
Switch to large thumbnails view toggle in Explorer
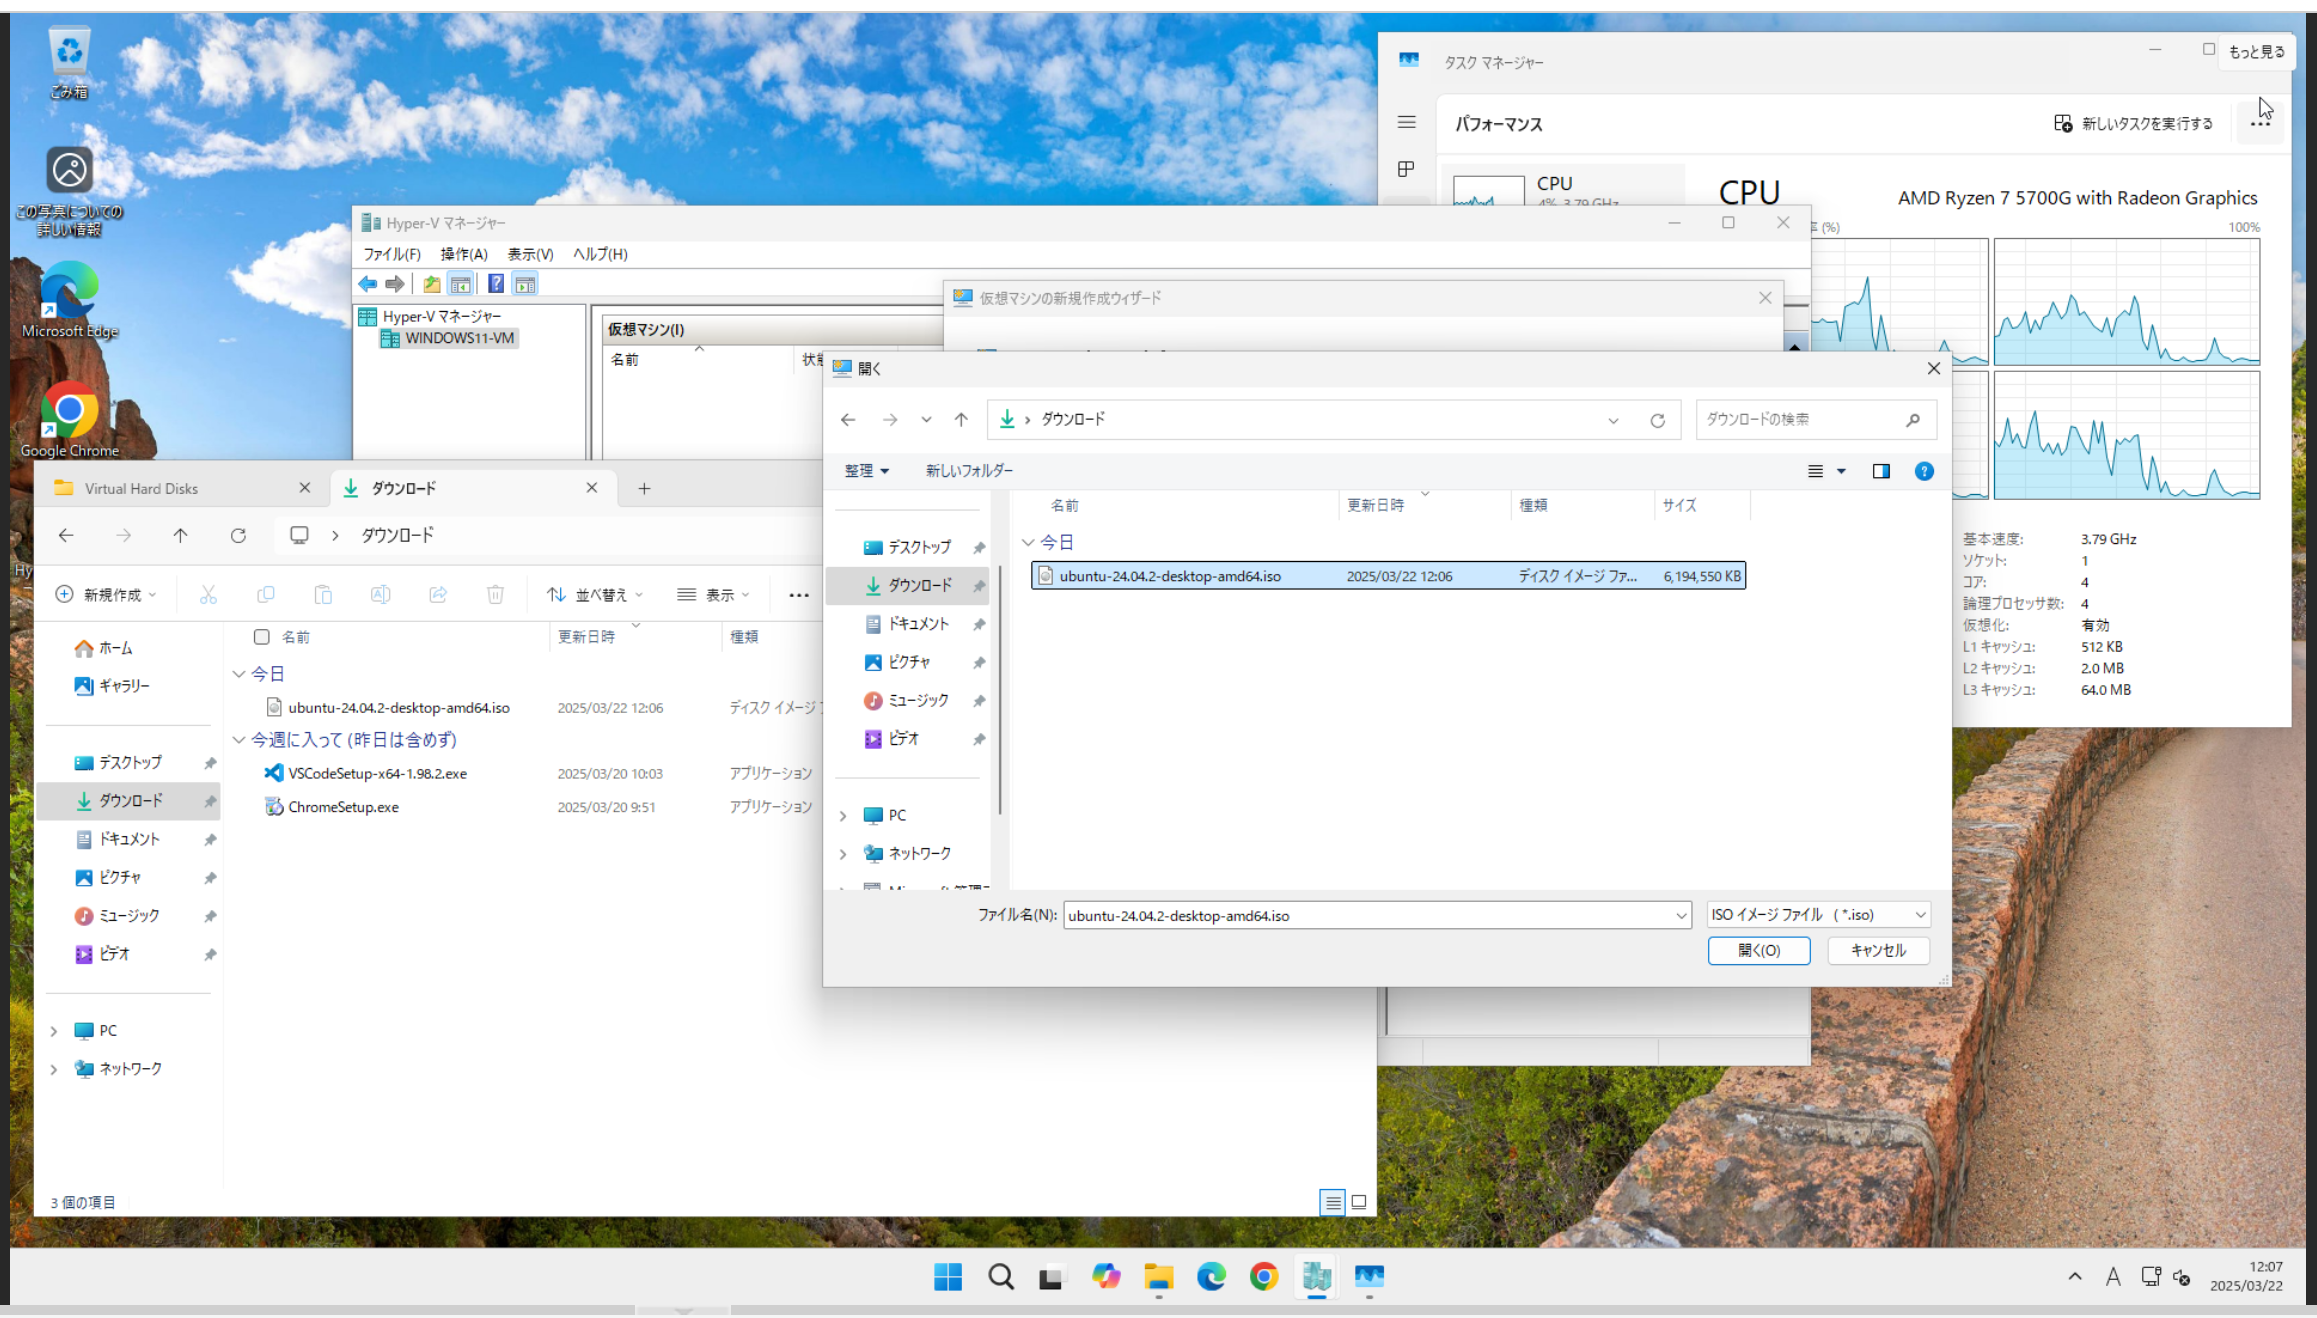tap(1359, 1202)
